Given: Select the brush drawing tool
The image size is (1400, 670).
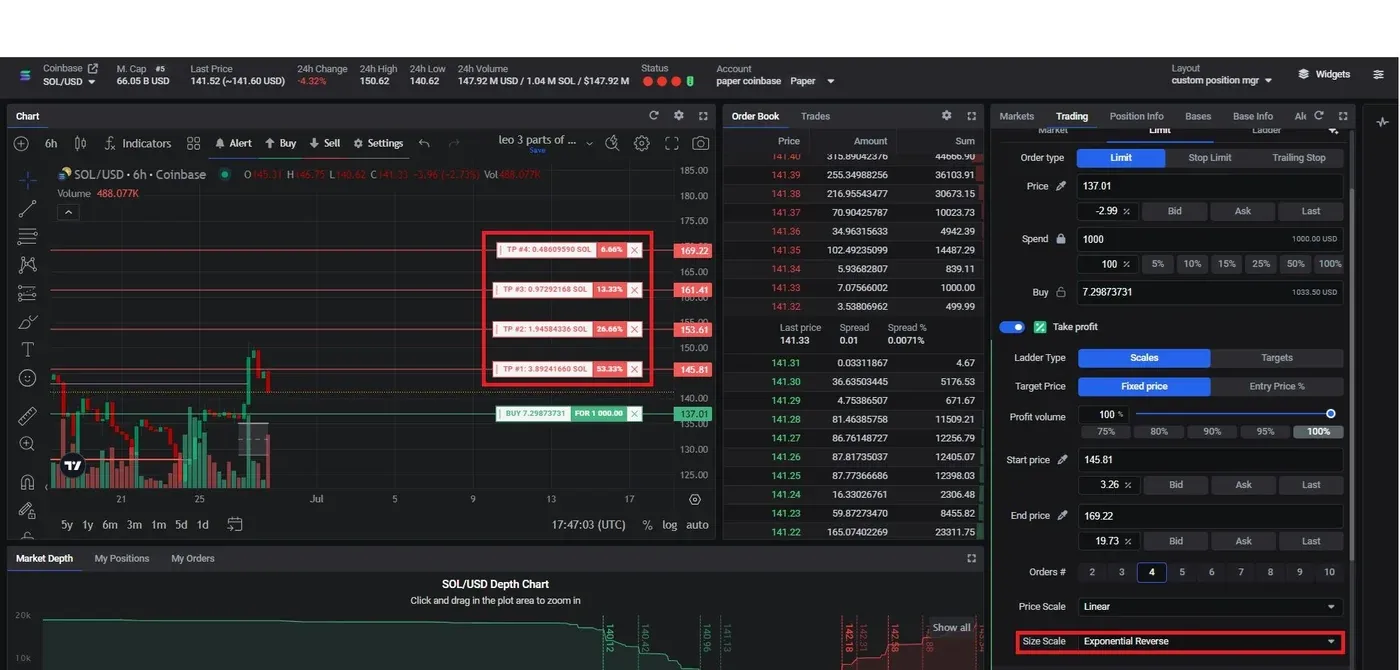Looking at the screenshot, I should pos(27,321).
